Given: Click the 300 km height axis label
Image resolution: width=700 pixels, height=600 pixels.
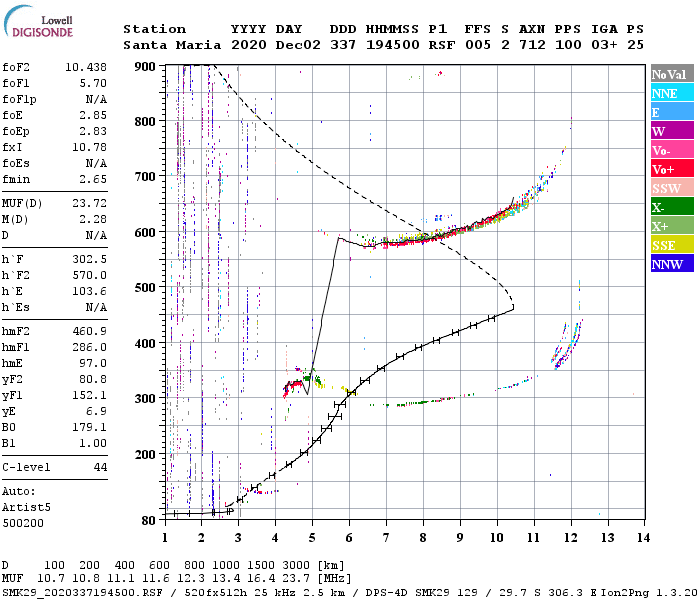Looking at the screenshot, I should tap(145, 398).
